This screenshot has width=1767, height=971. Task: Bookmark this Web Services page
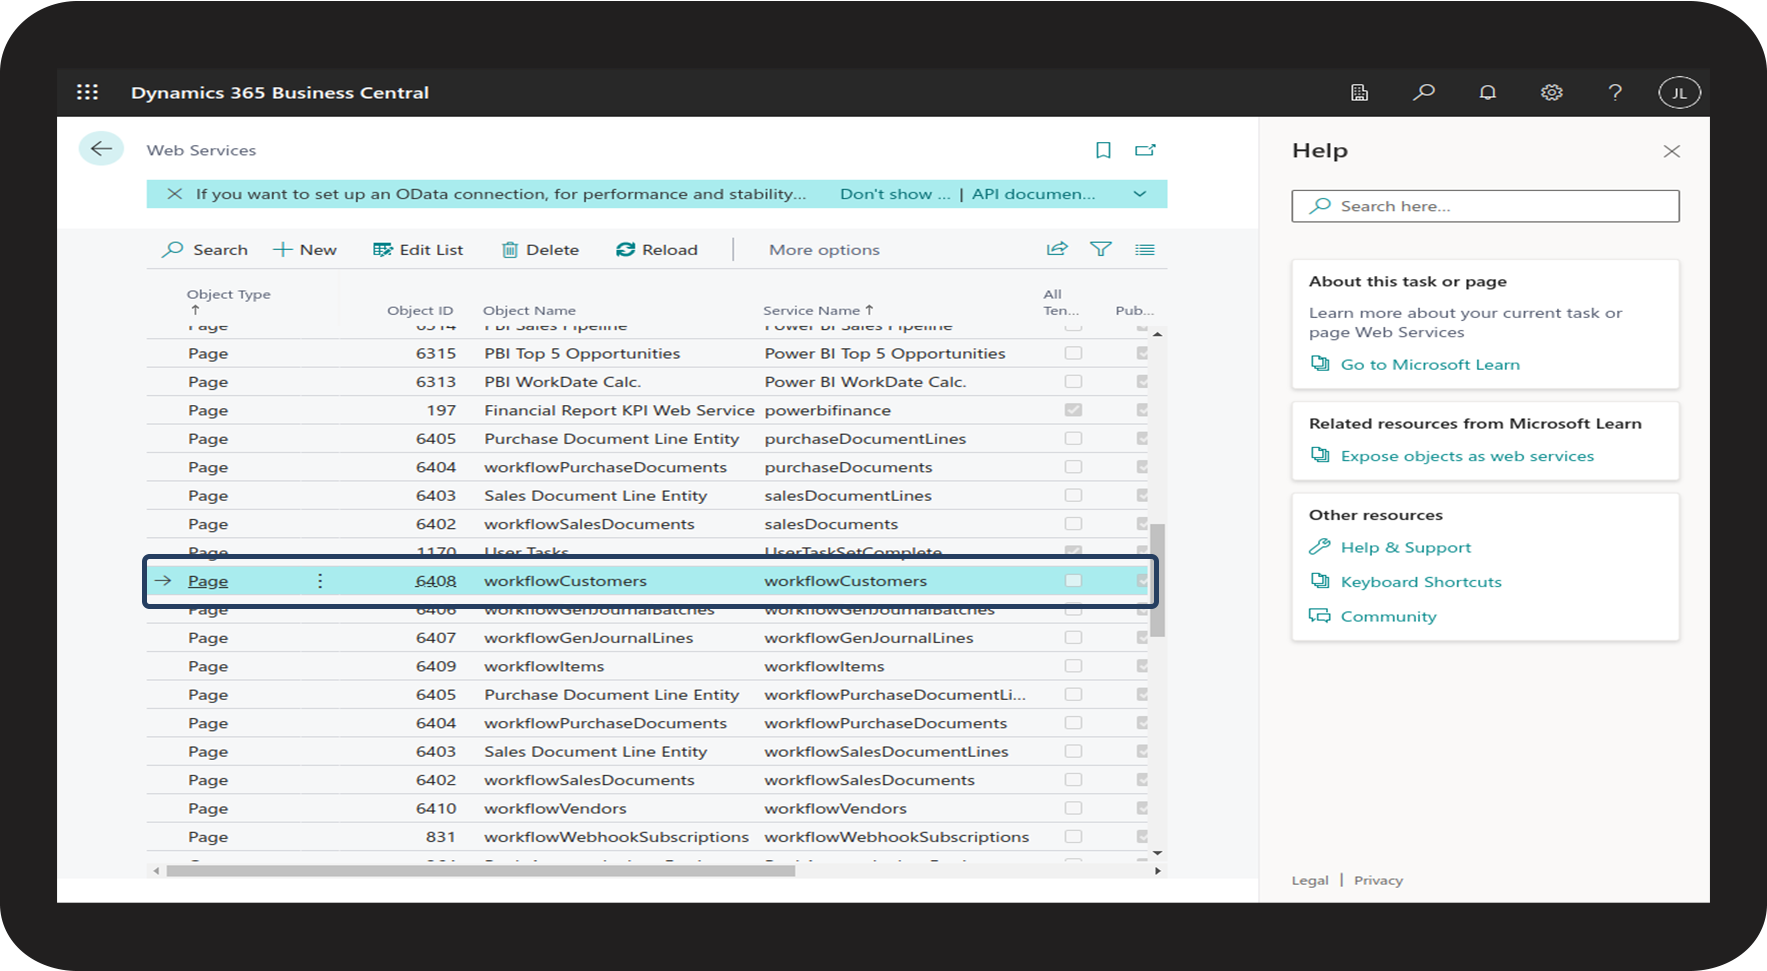click(x=1103, y=150)
